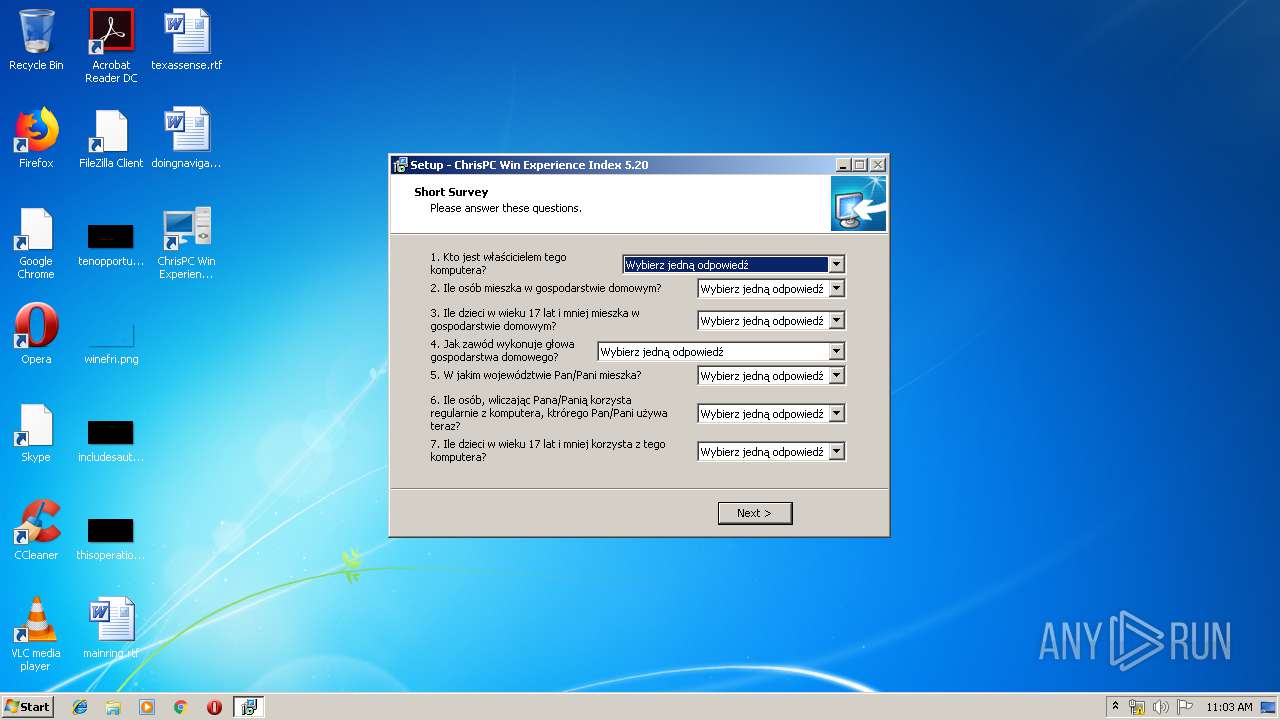Click question text '5. W jakim województwie Pan/Pani mieszka?'
This screenshot has height=720, width=1280.
point(536,375)
